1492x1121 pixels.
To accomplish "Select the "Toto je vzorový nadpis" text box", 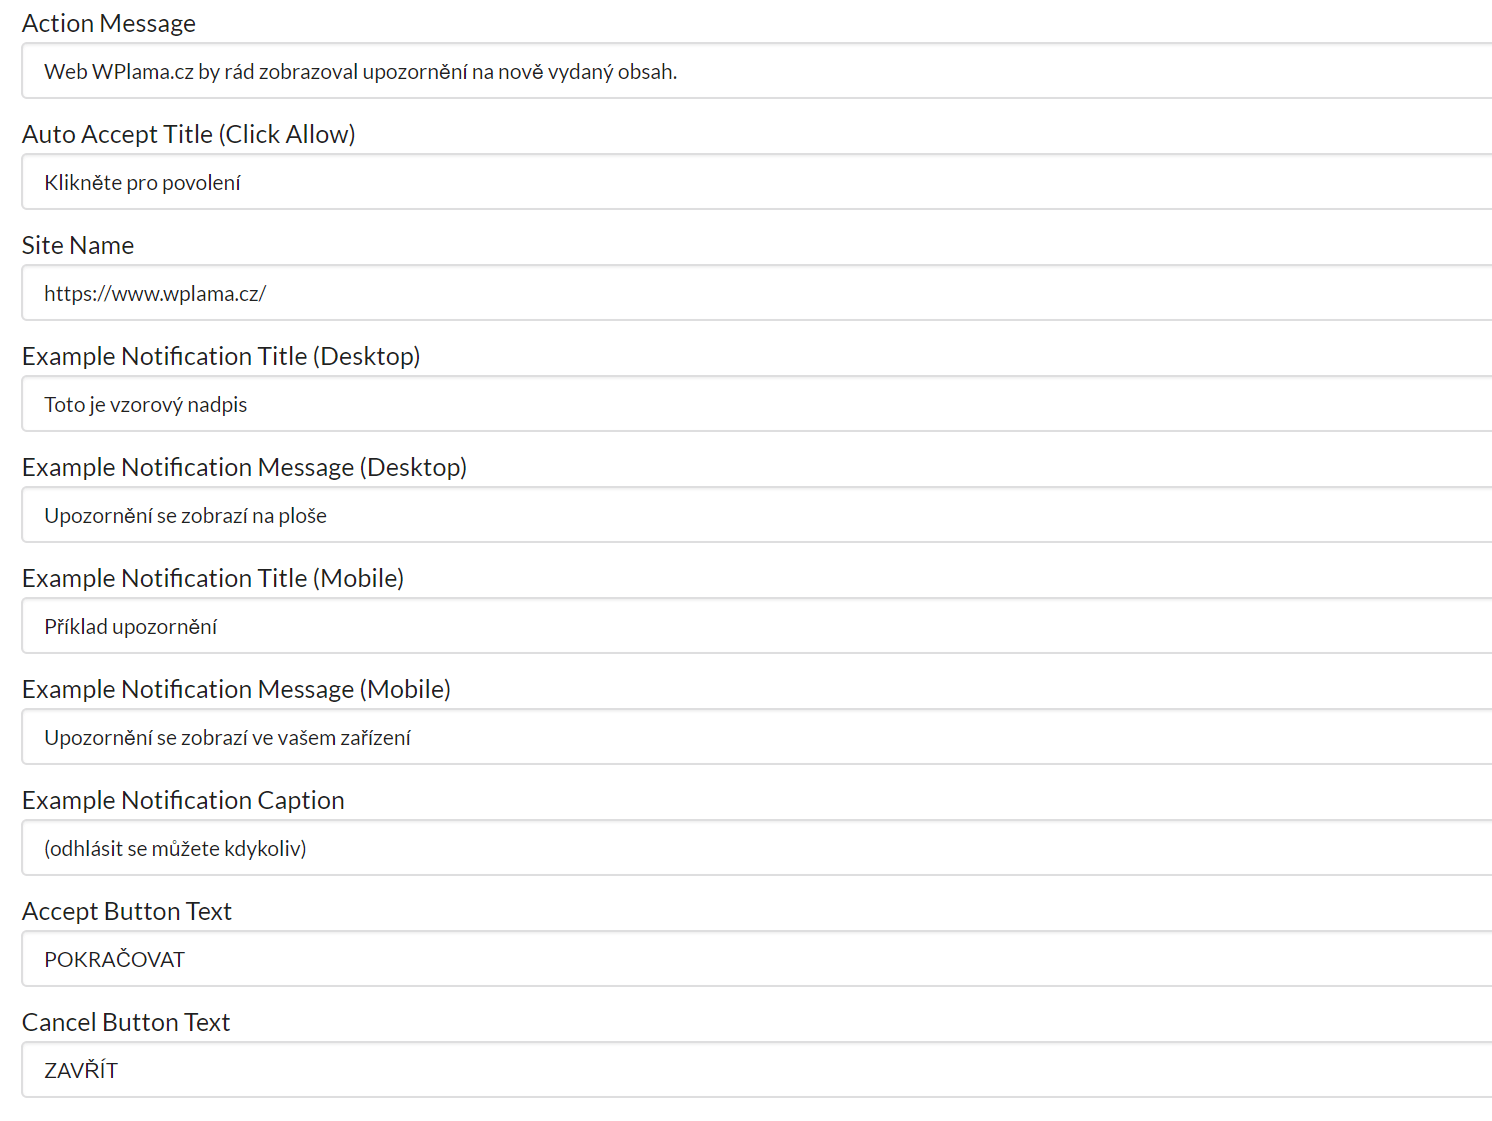I will 757,404.
